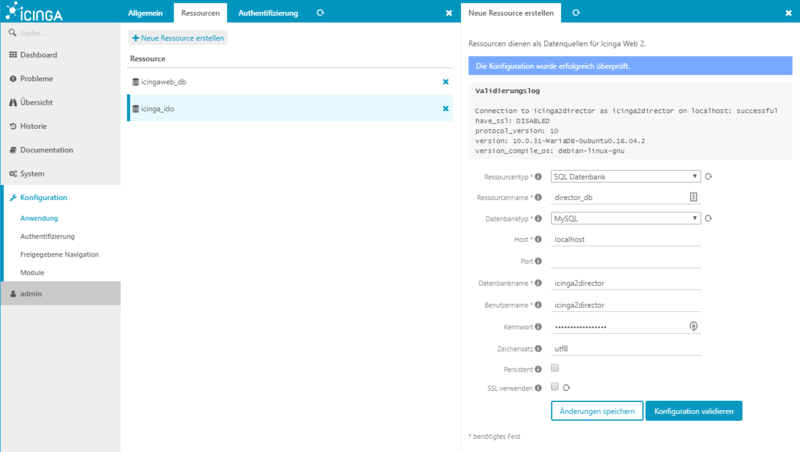
Task: Click the Änderungen speichern button
Action: (x=596, y=411)
